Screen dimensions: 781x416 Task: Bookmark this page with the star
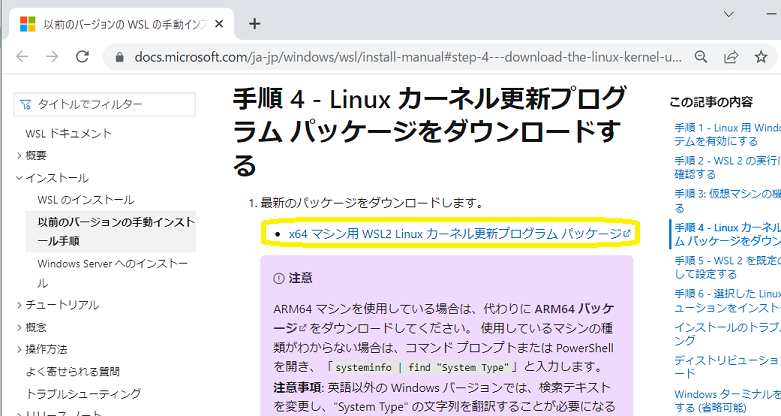(761, 57)
